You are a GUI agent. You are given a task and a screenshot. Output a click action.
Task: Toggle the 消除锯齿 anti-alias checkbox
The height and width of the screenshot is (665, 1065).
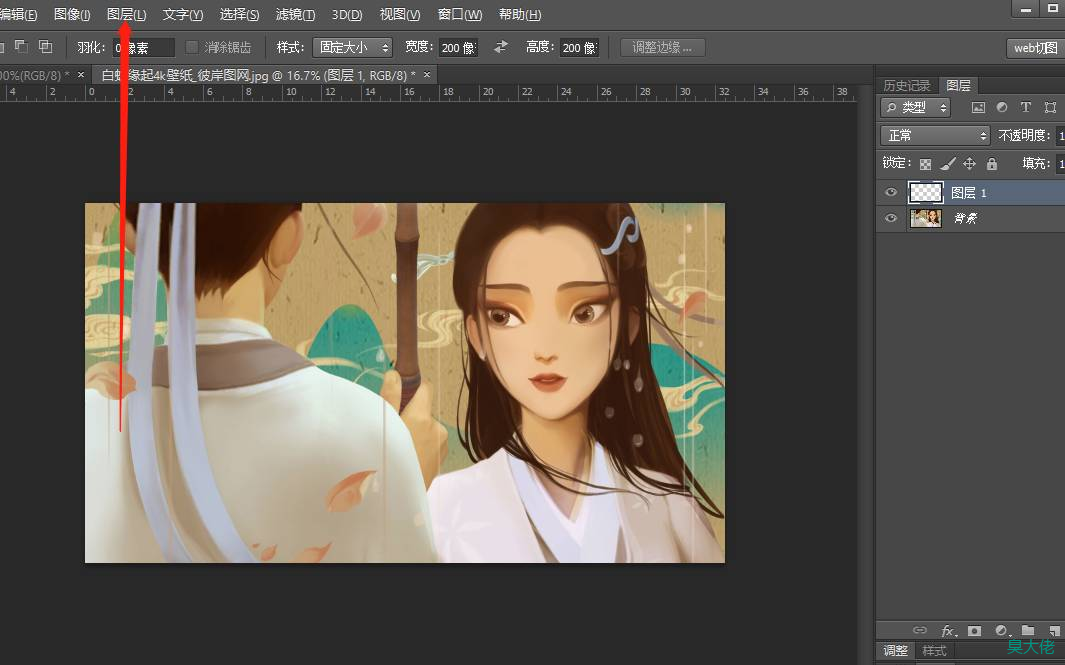[192, 47]
